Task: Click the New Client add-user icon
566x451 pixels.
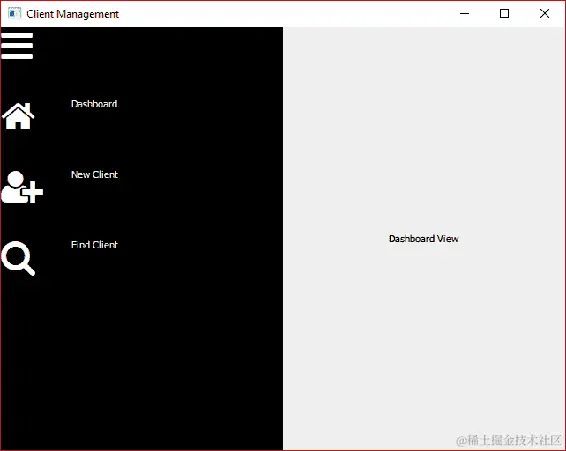Action: (22, 187)
